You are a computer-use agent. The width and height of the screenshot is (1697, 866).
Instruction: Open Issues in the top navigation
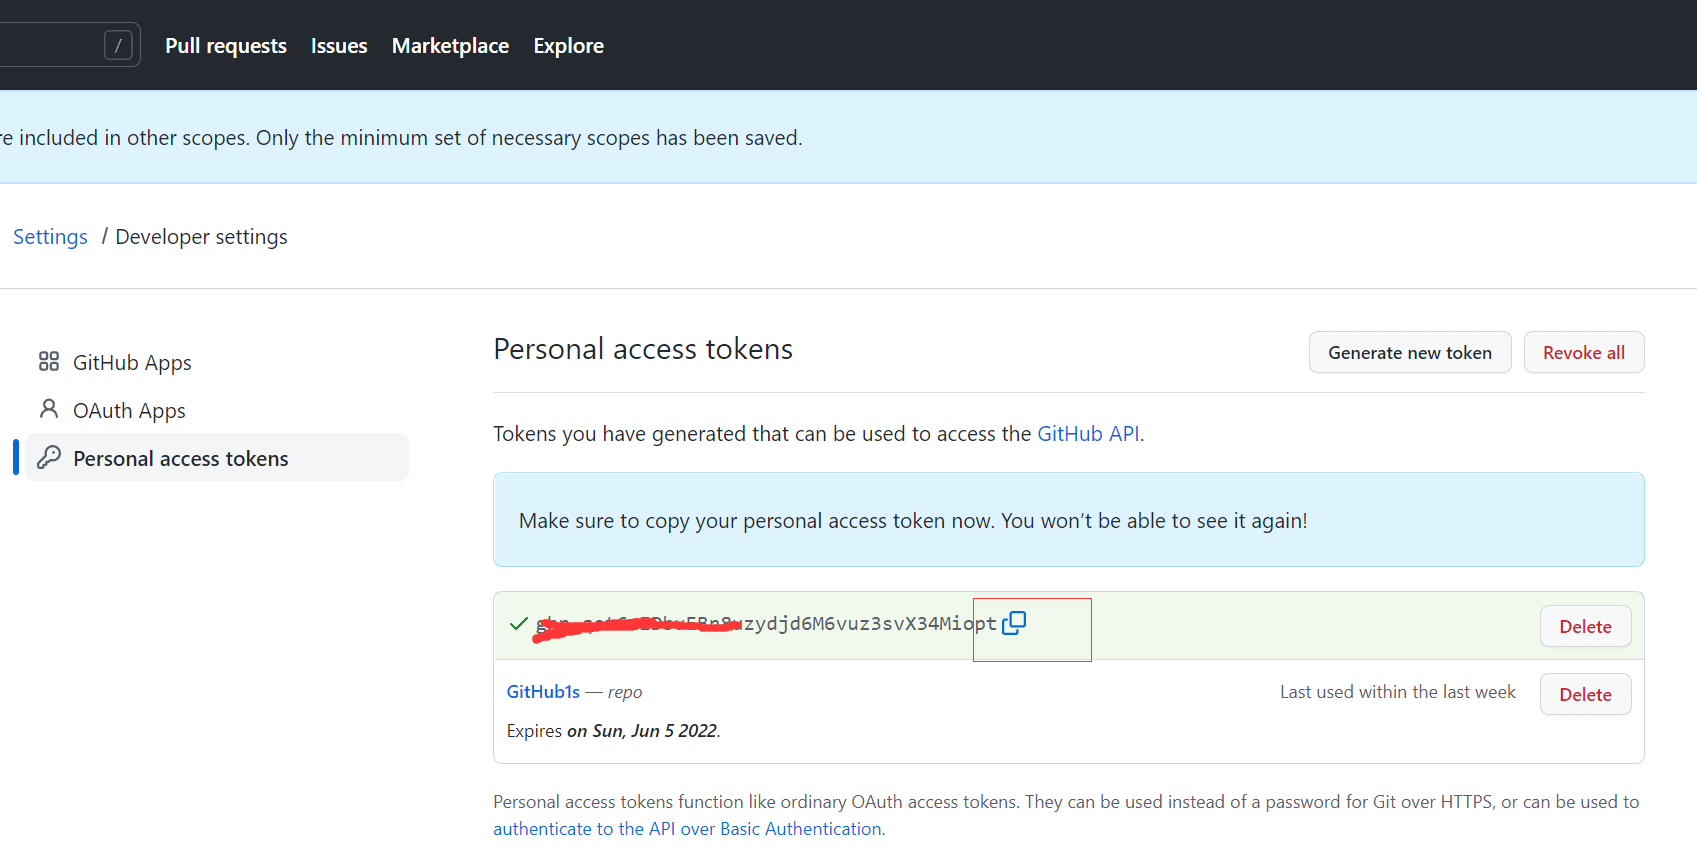click(339, 46)
